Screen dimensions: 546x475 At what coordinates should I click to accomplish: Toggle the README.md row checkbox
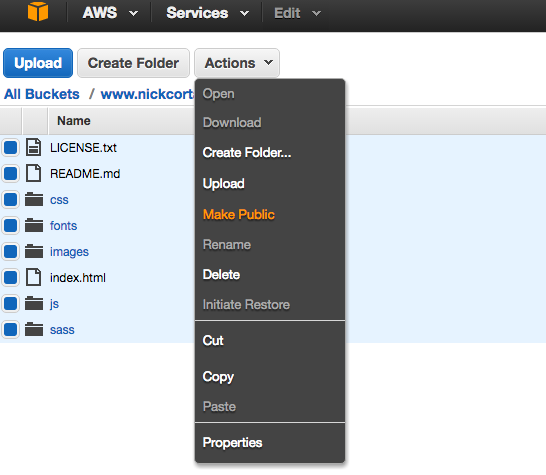10,173
